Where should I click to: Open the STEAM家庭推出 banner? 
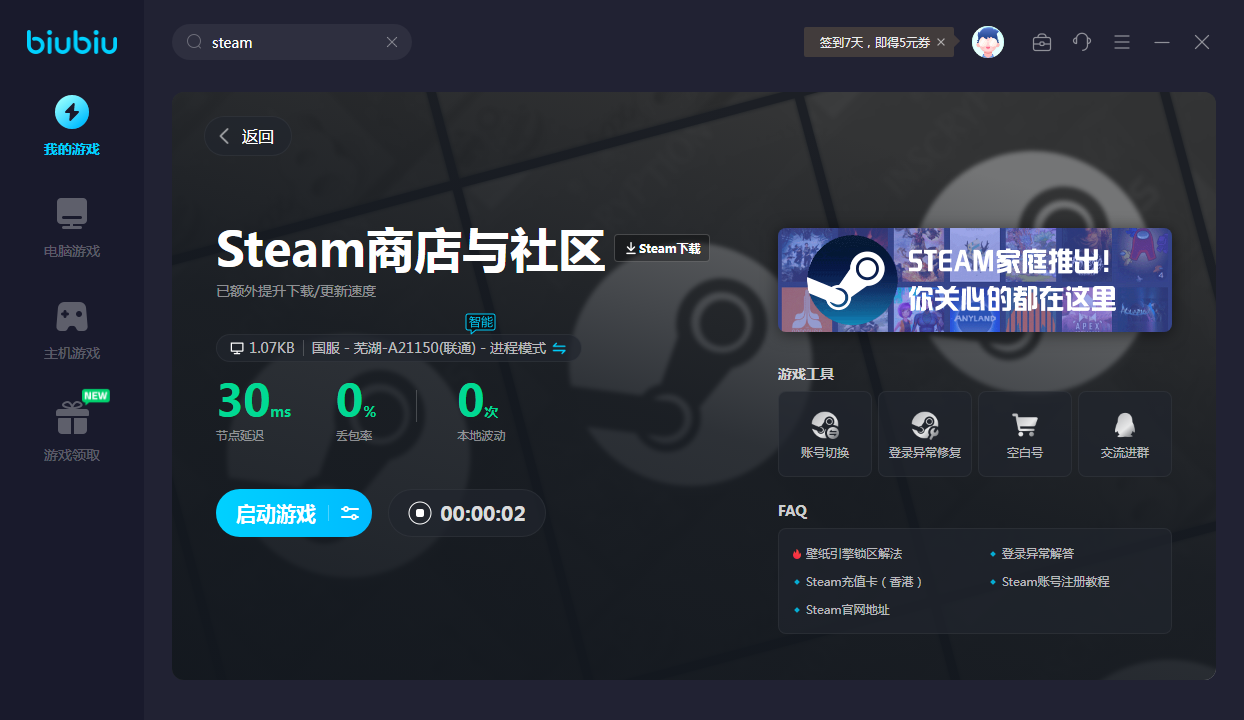pos(975,280)
